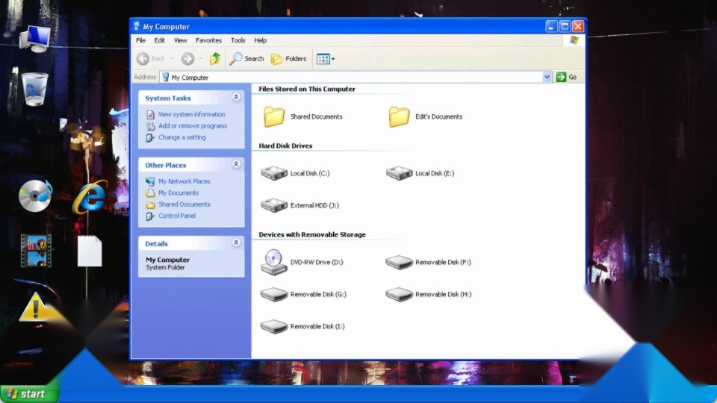Click the Back button dropdown arrow
This screenshot has height=403, width=717.
point(172,59)
